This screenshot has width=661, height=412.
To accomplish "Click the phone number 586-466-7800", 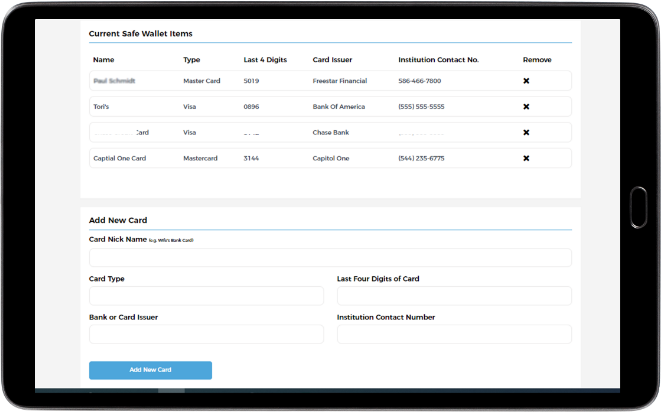I will [419, 81].
